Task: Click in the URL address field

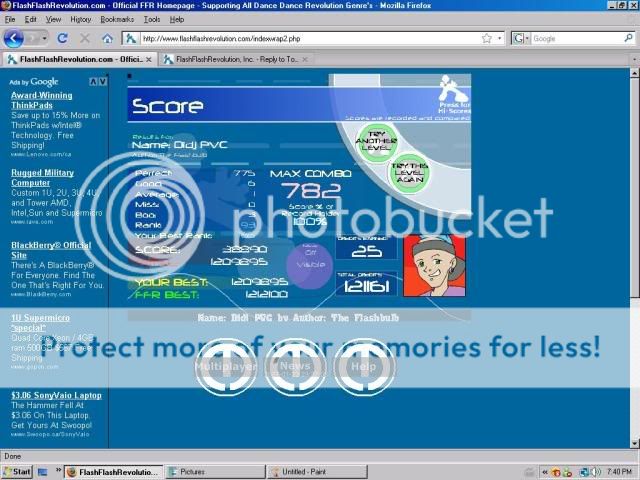Action: click(x=300, y=38)
